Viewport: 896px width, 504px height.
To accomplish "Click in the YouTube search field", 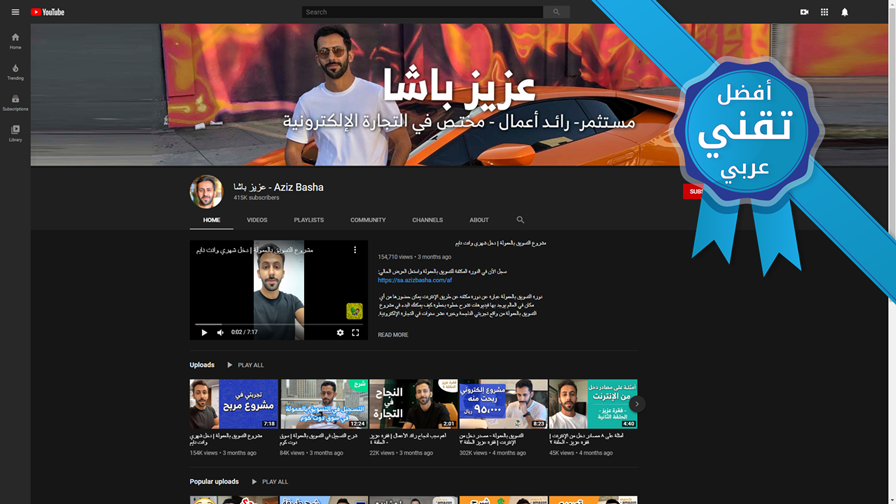I will 422,12.
